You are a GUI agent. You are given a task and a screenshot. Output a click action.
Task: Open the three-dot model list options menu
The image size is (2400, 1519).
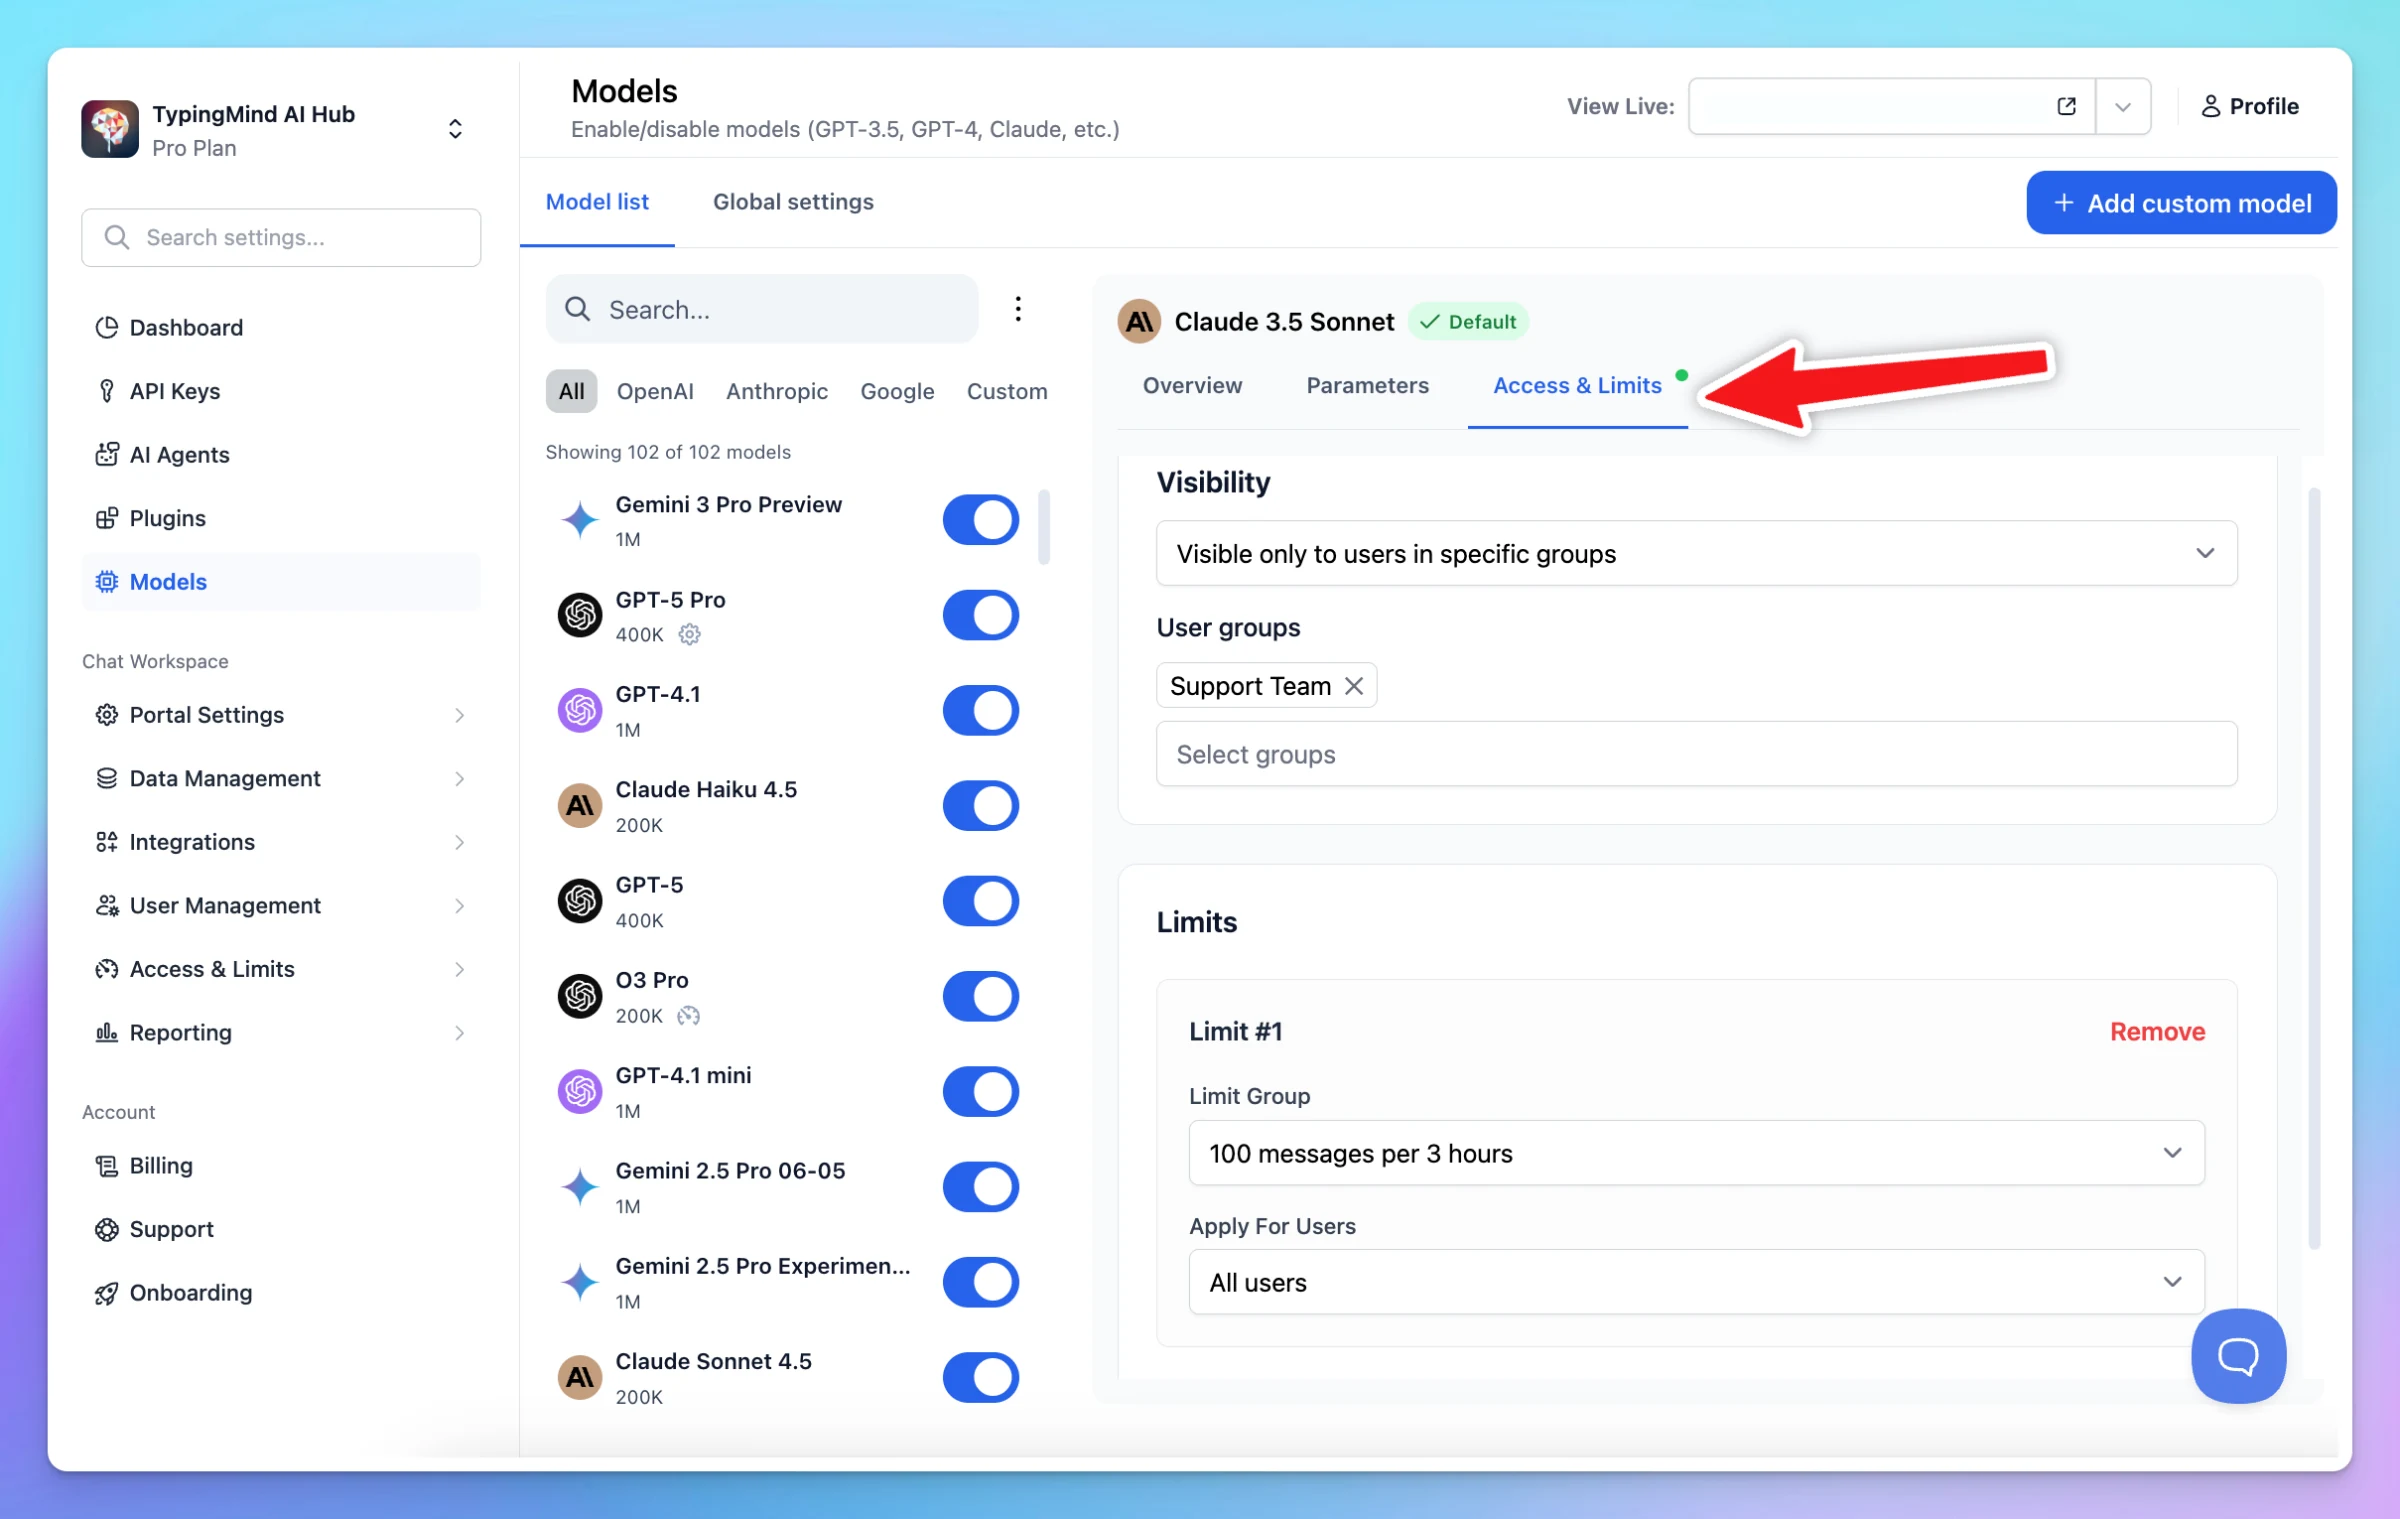tap(1017, 309)
